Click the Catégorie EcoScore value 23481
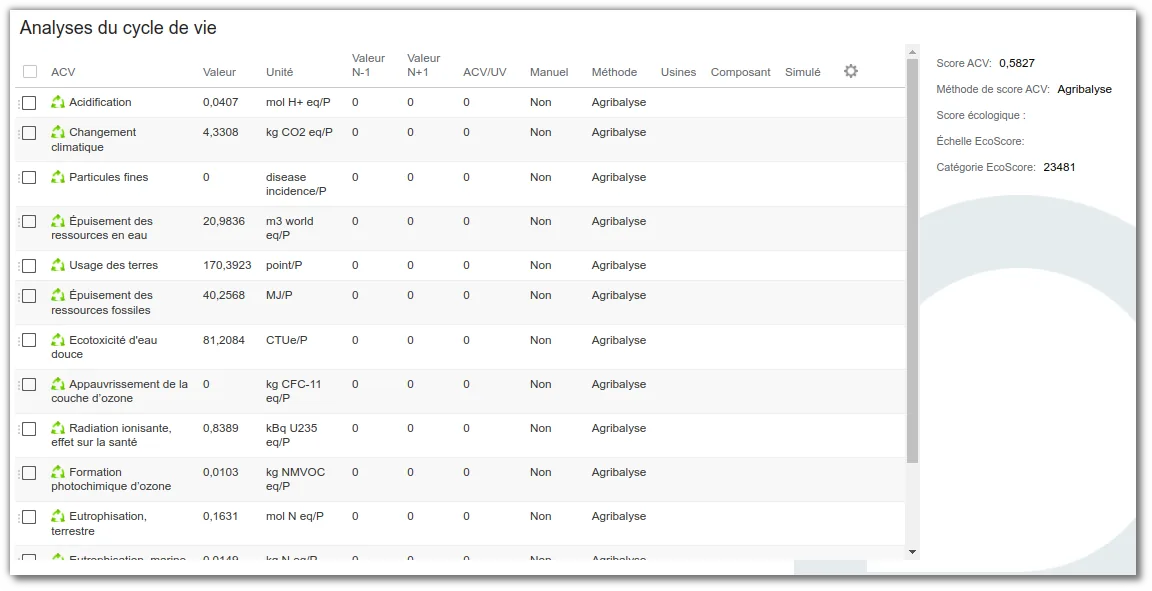The height and width of the screenshot is (591, 1152). point(1059,168)
